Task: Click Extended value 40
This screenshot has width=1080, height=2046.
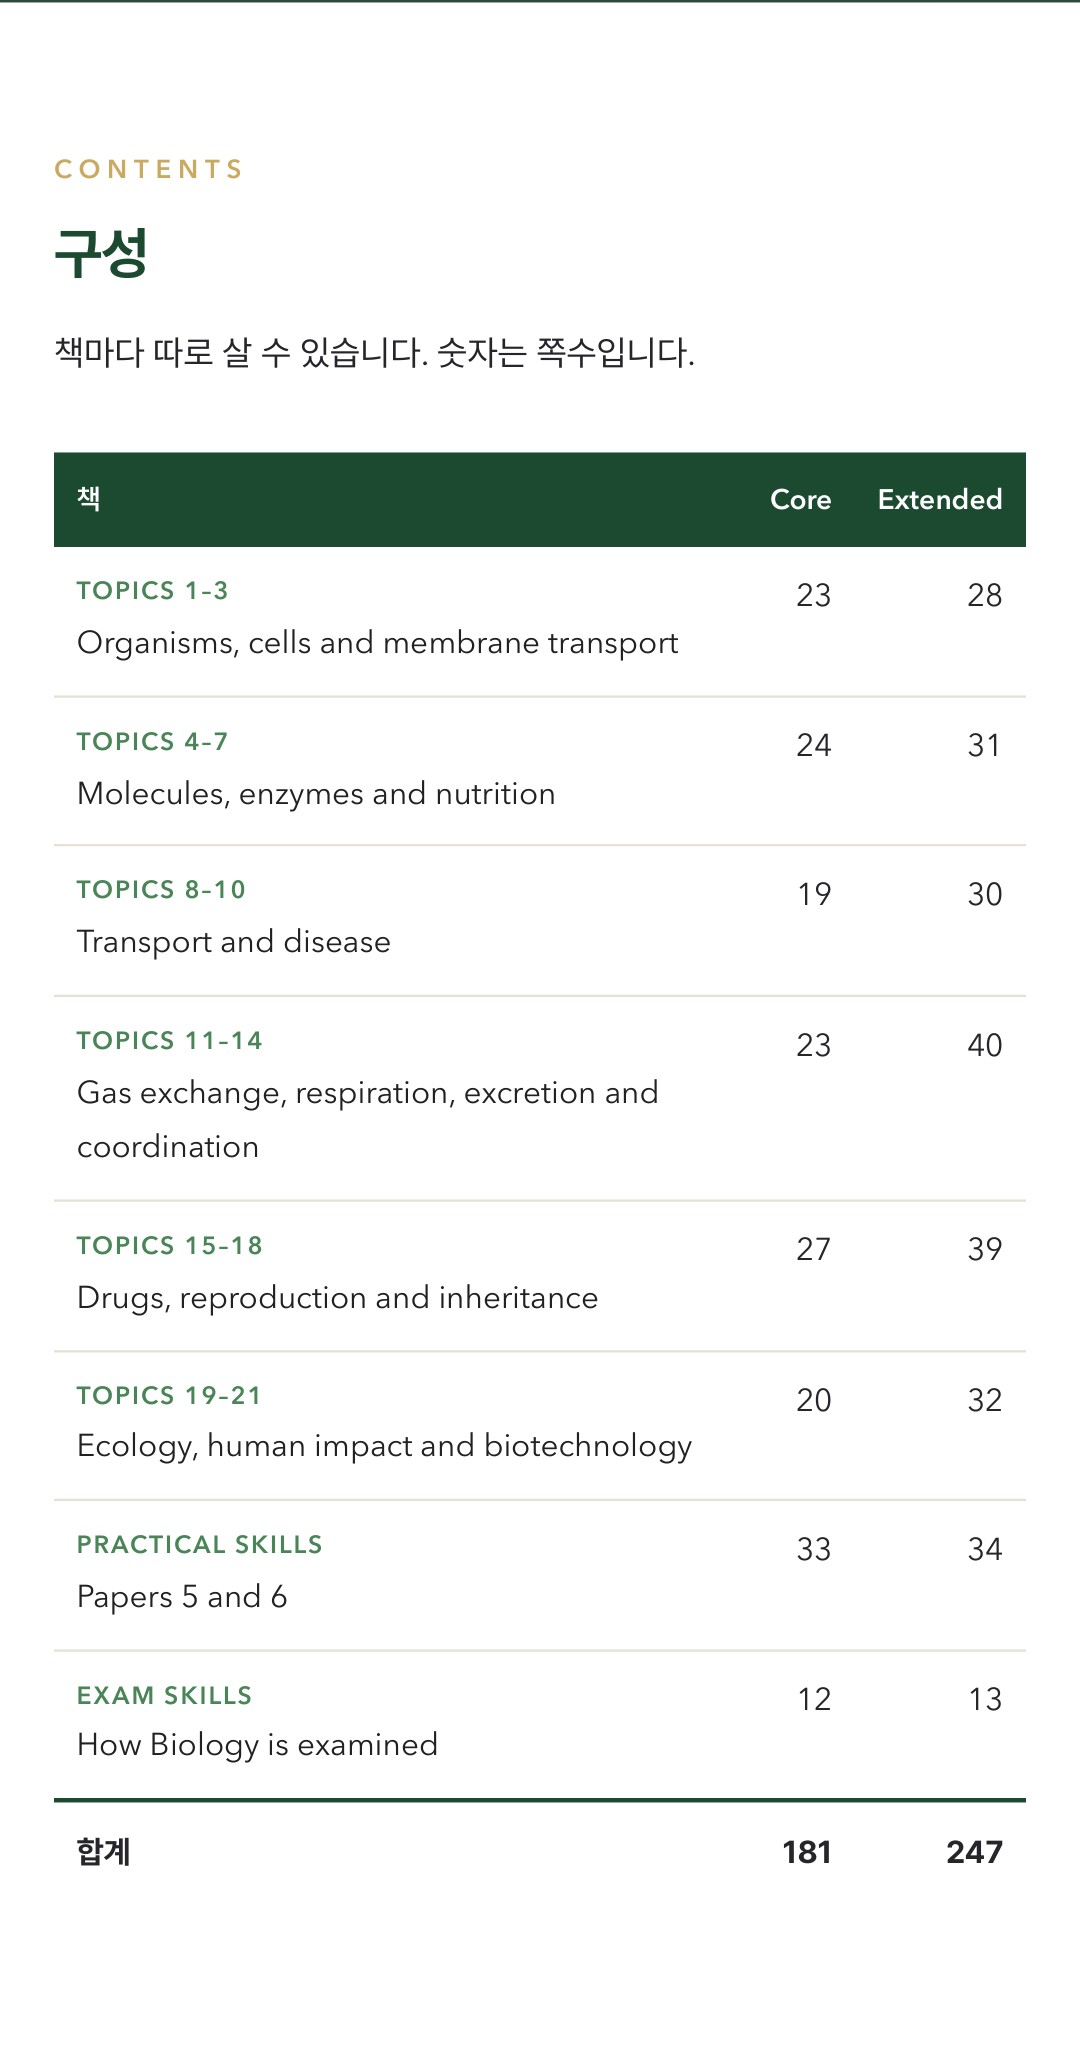Action: coord(985,1045)
